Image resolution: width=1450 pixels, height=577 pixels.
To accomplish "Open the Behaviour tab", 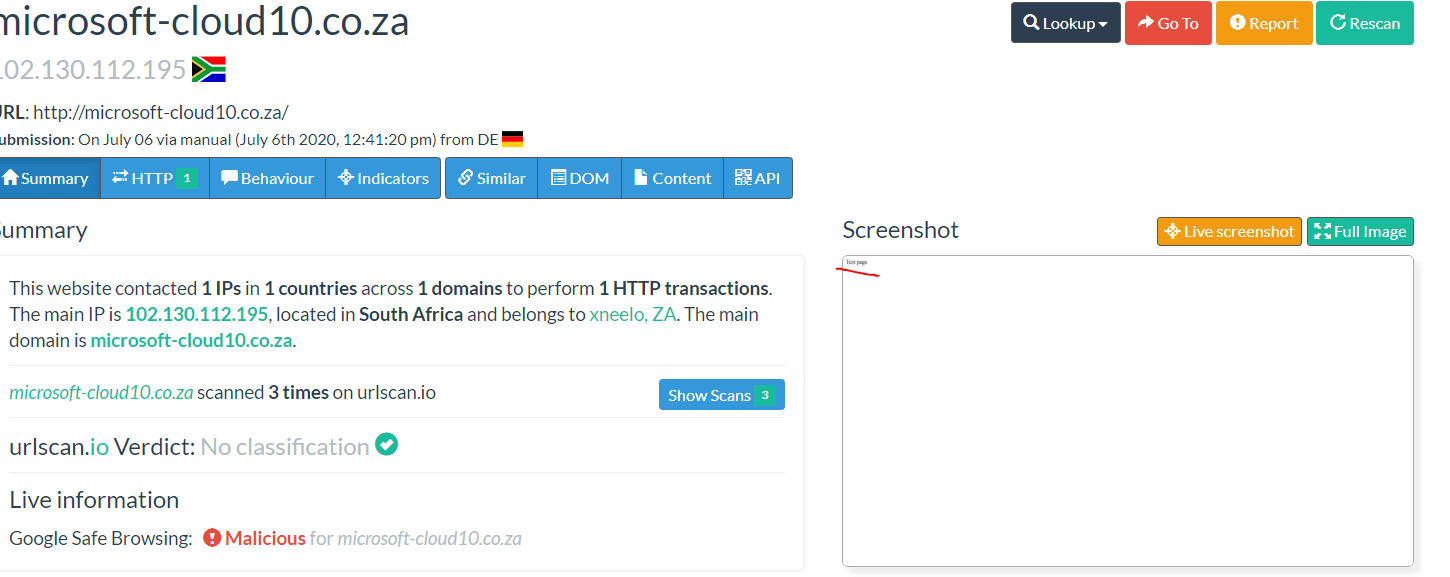I will [267, 177].
